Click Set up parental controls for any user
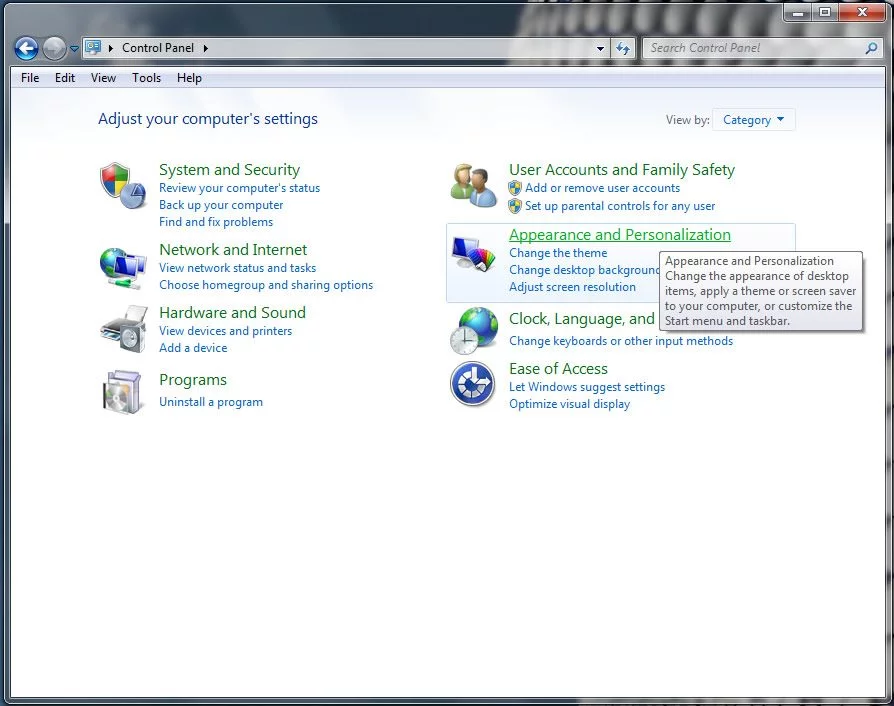The height and width of the screenshot is (706, 894). (x=620, y=206)
